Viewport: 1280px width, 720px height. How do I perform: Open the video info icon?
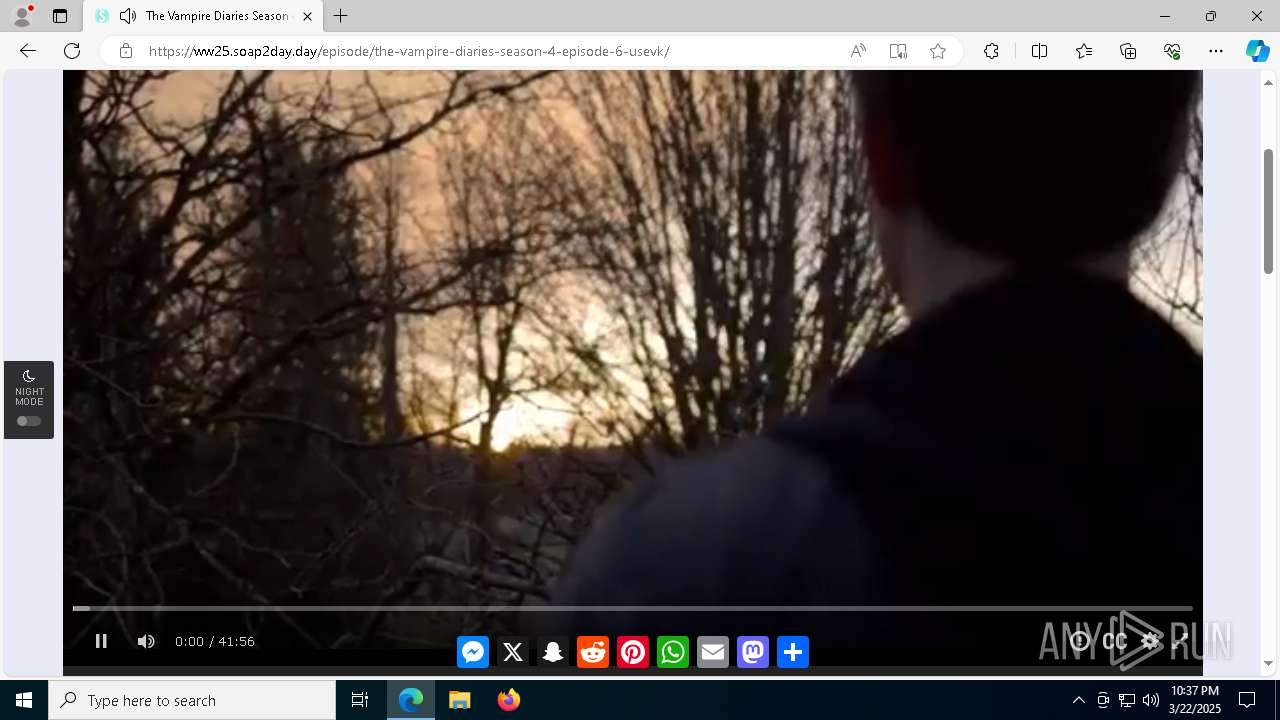tap(1080, 641)
